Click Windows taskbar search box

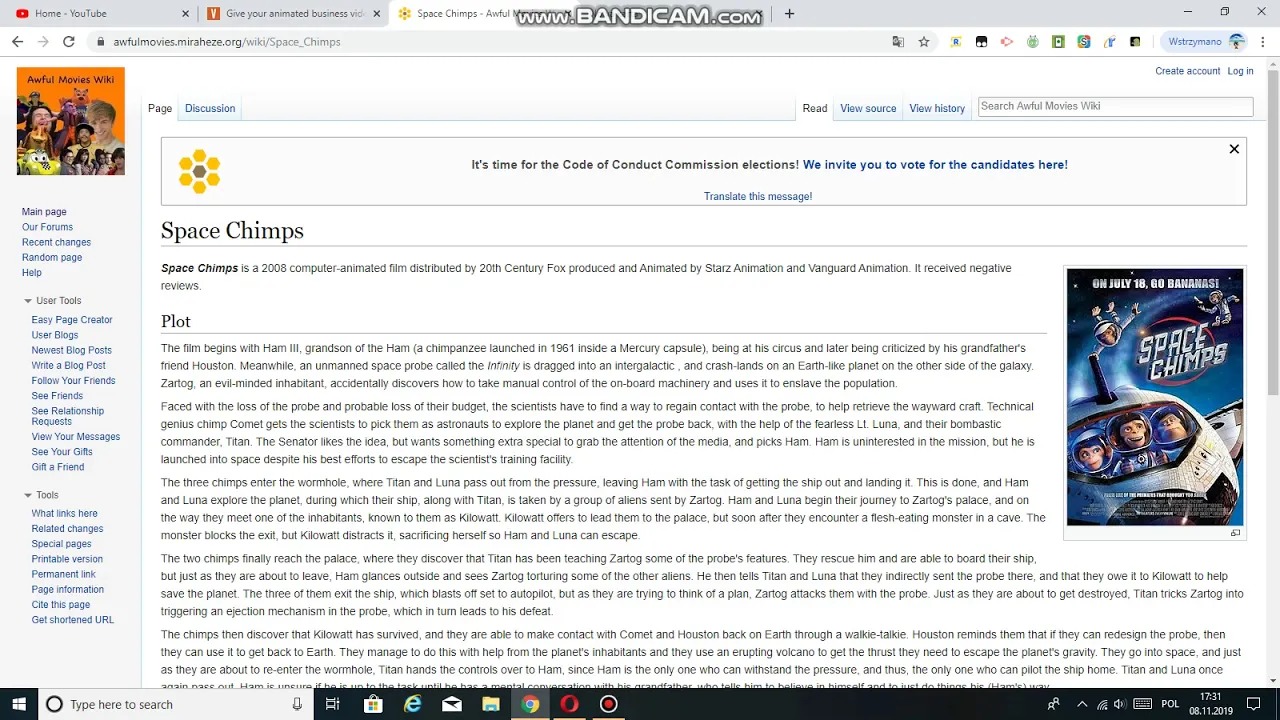pyautogui.click(x=175, y=704)
